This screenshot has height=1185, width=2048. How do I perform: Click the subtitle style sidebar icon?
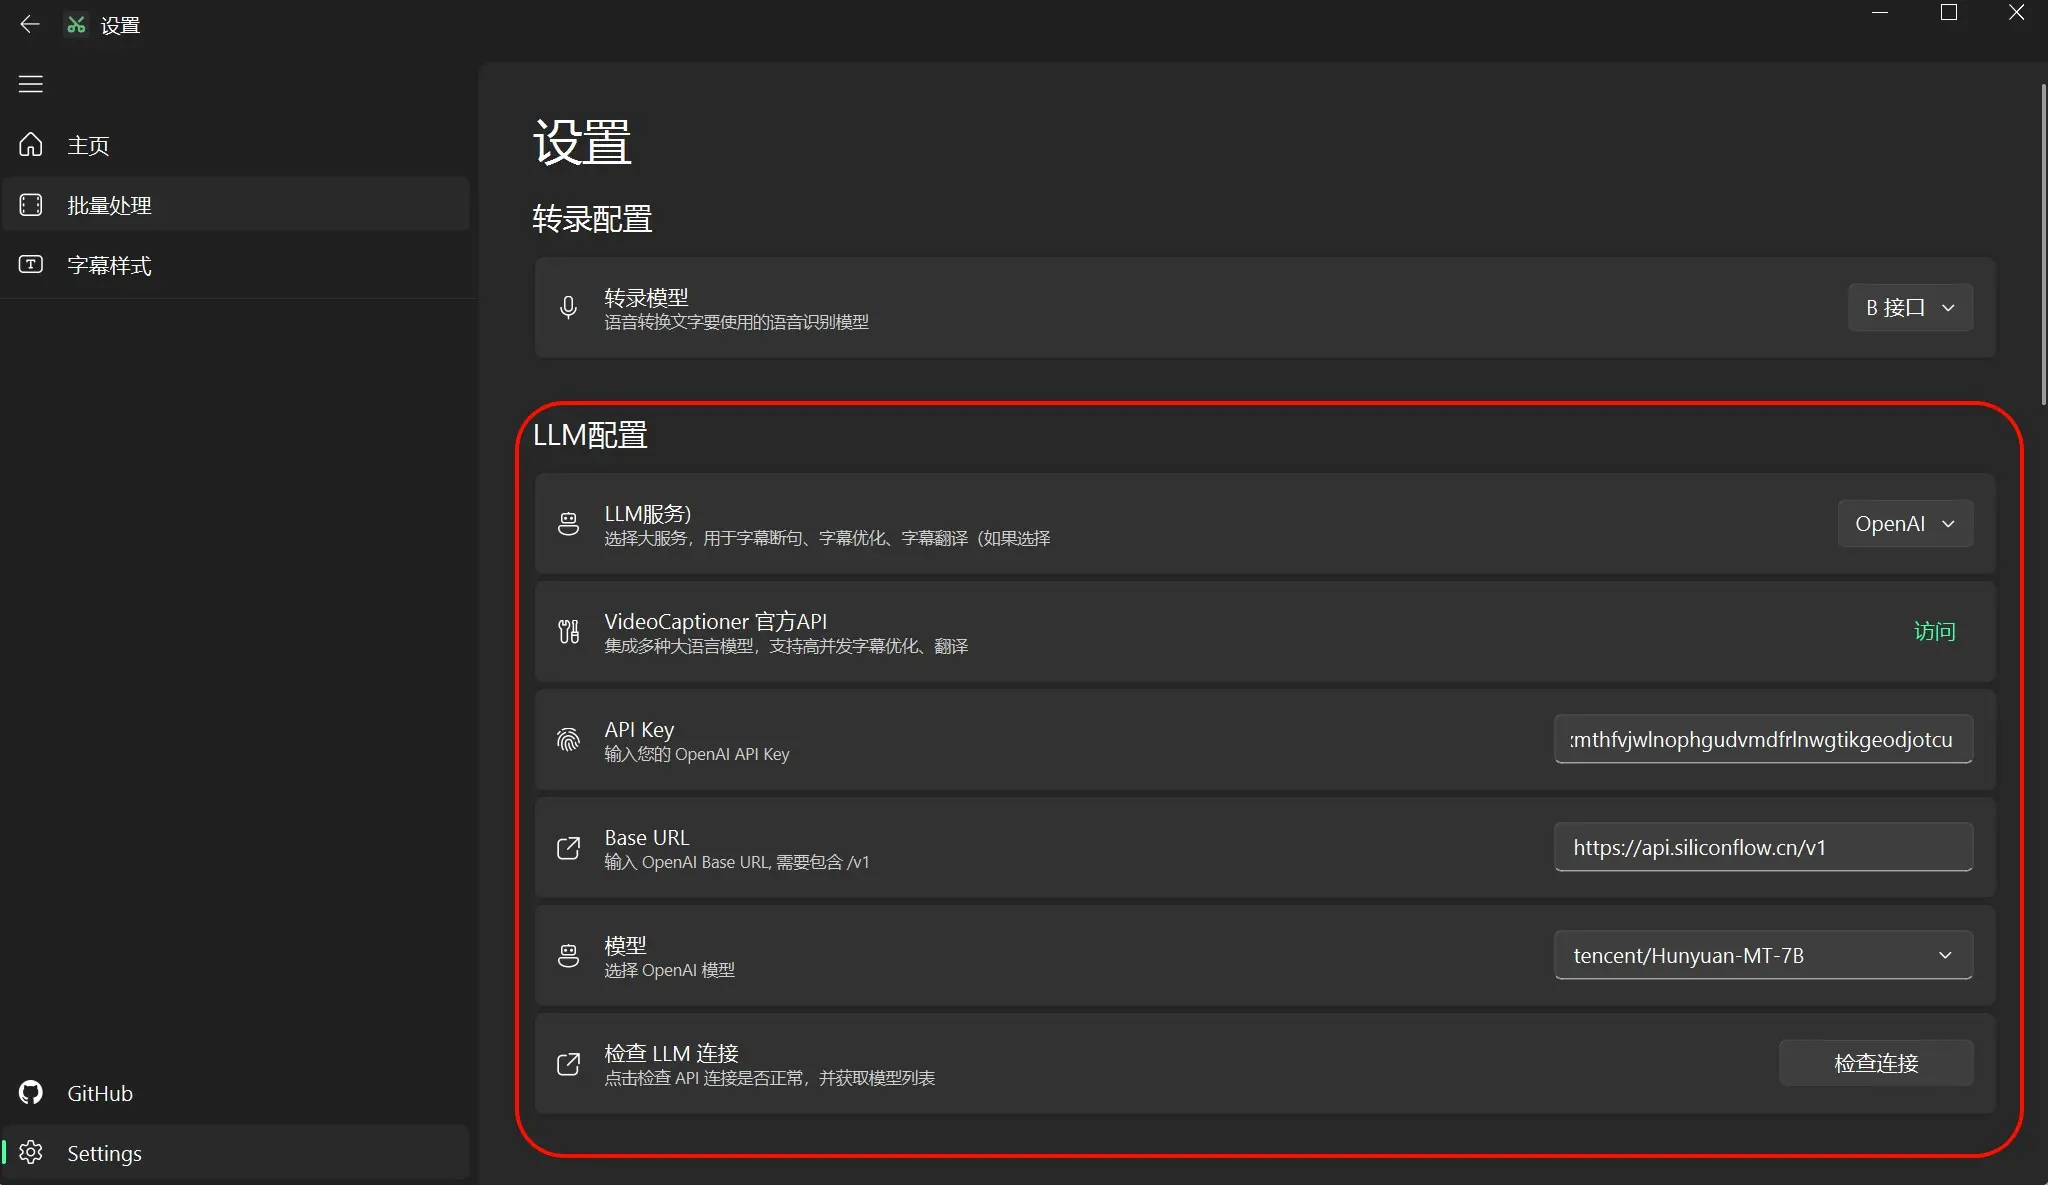(31, 265)
